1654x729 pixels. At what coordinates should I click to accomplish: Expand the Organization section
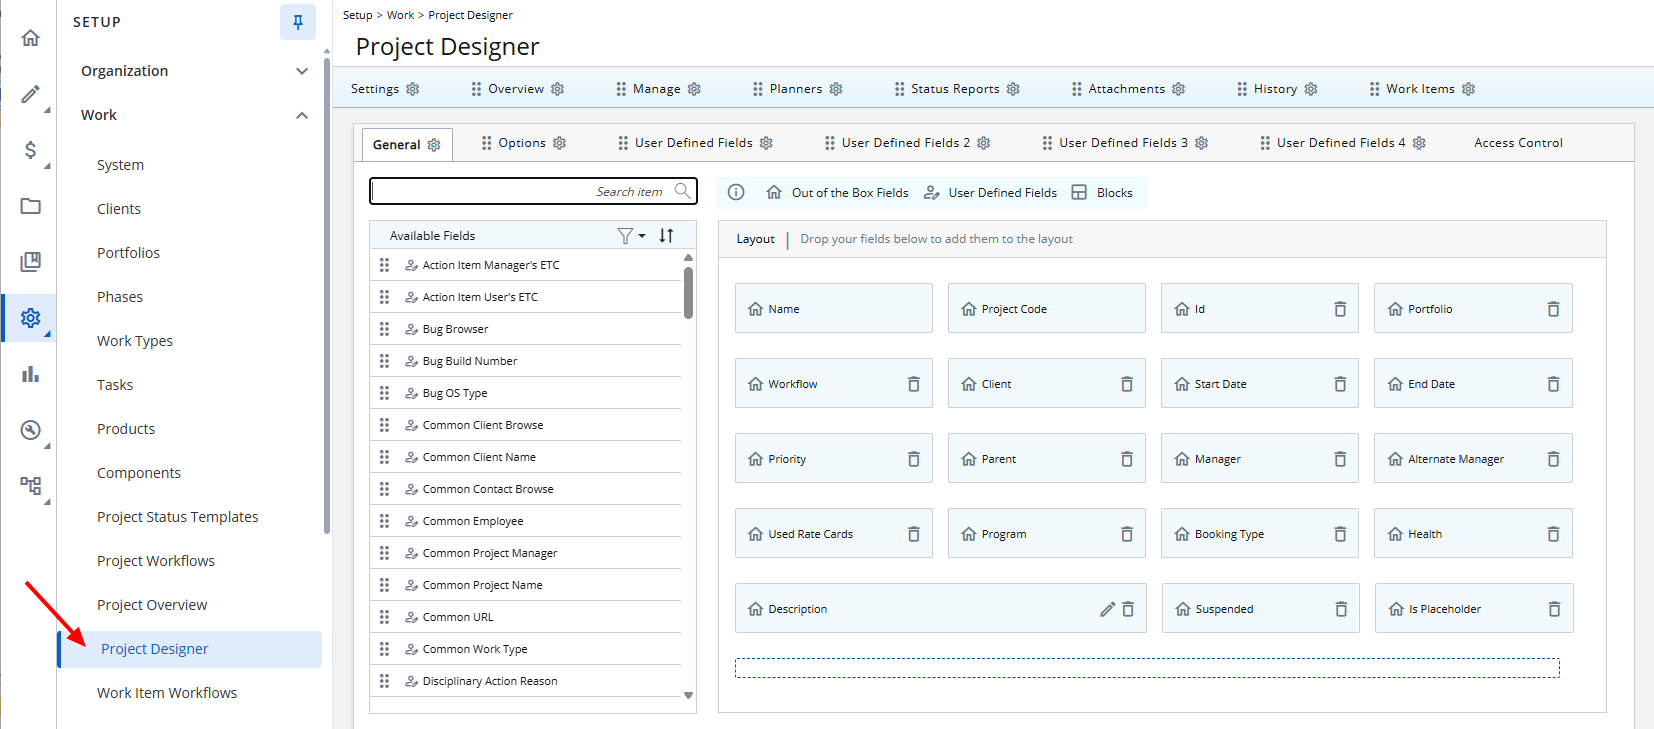[301, 71]
